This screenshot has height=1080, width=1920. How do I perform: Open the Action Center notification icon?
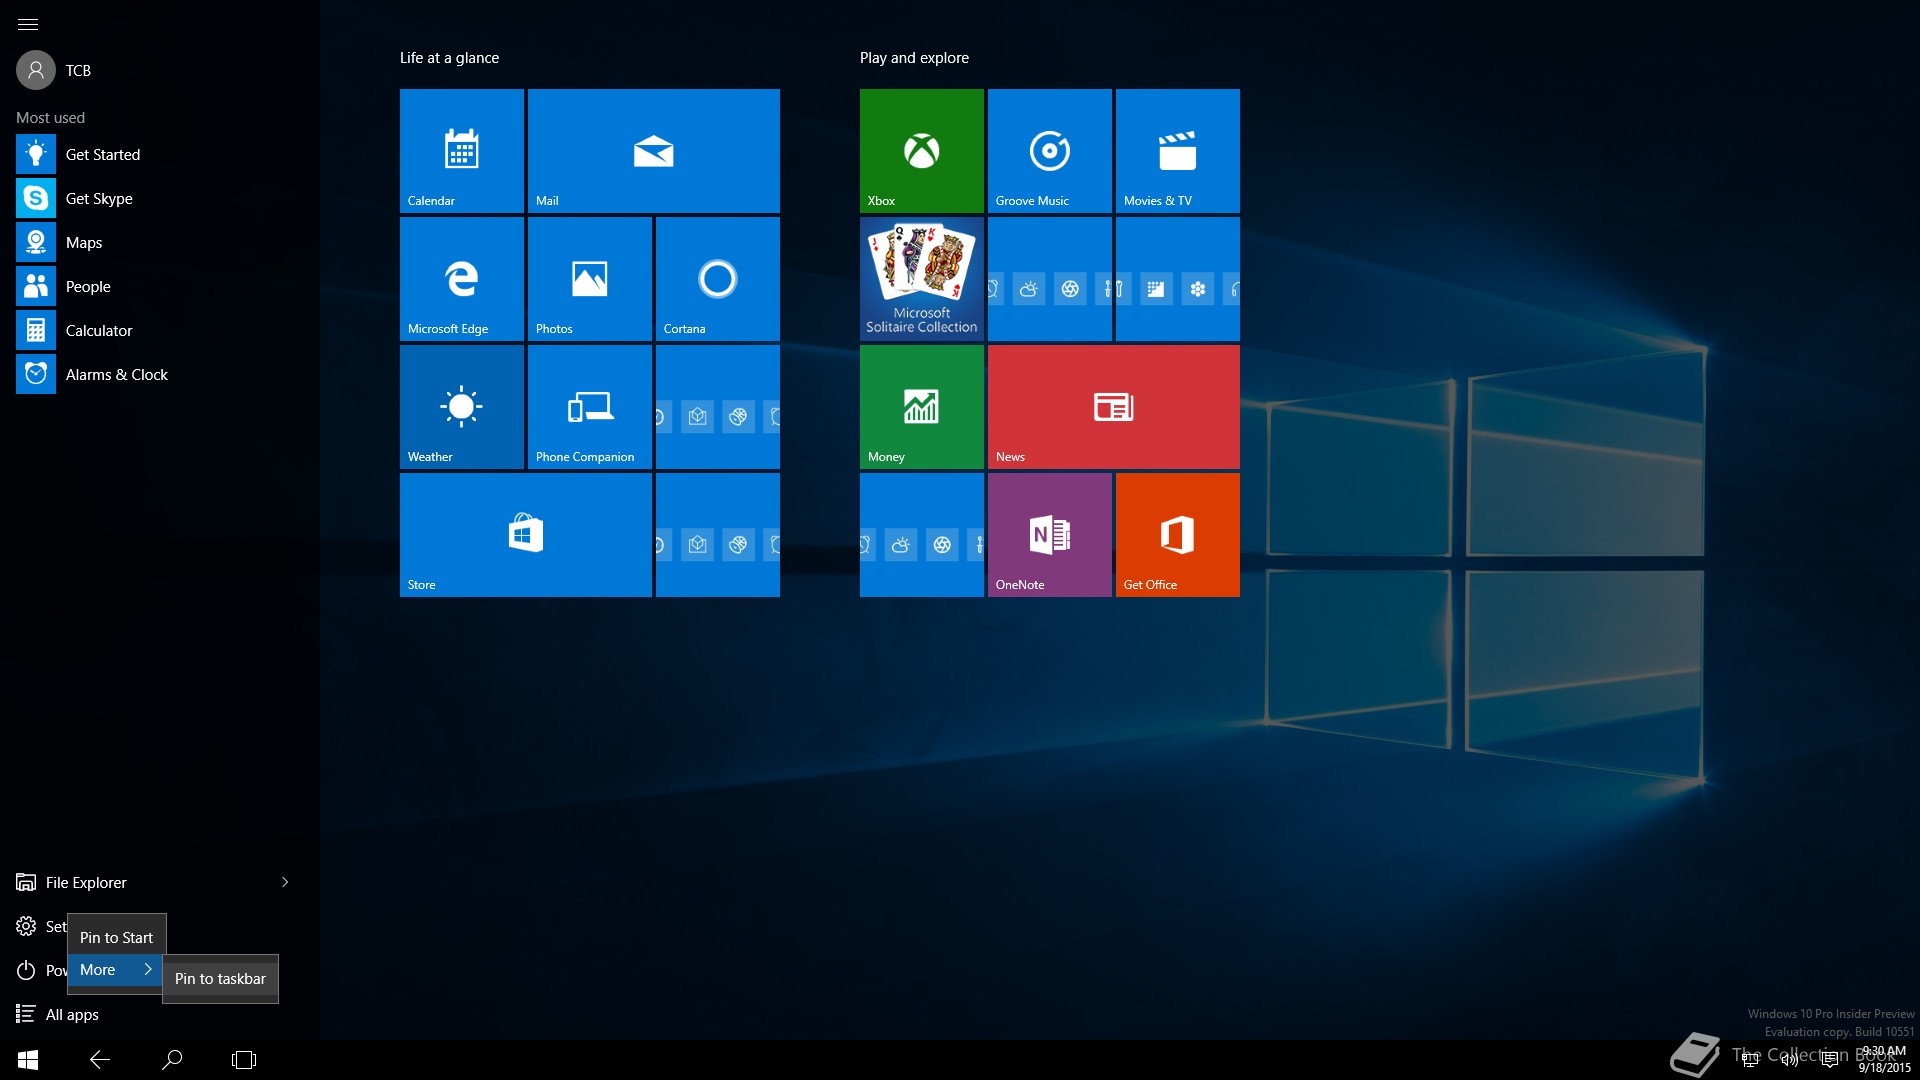pos(1830,1060)
